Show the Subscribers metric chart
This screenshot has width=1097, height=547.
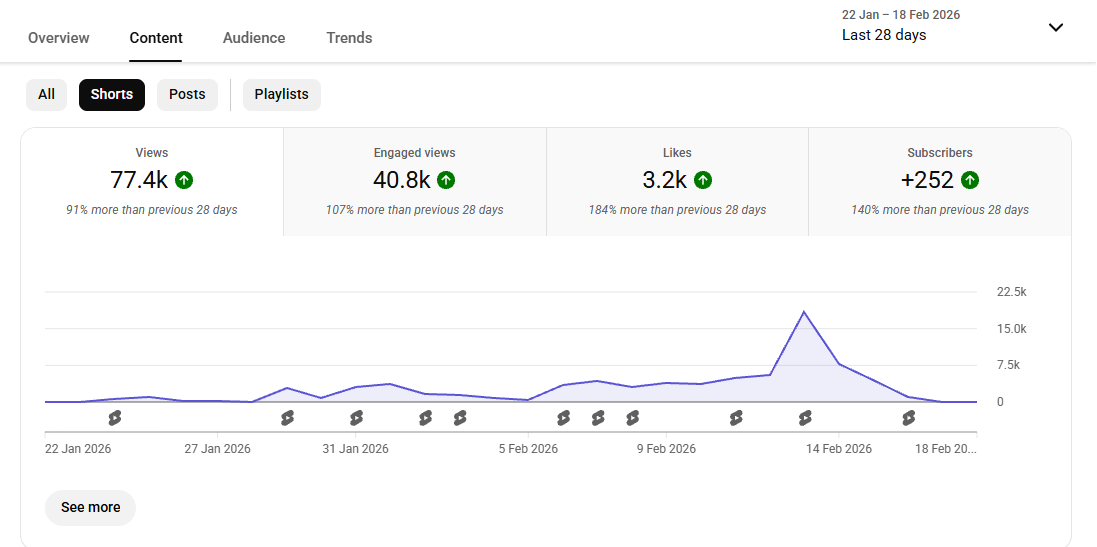tap(939, 181)
